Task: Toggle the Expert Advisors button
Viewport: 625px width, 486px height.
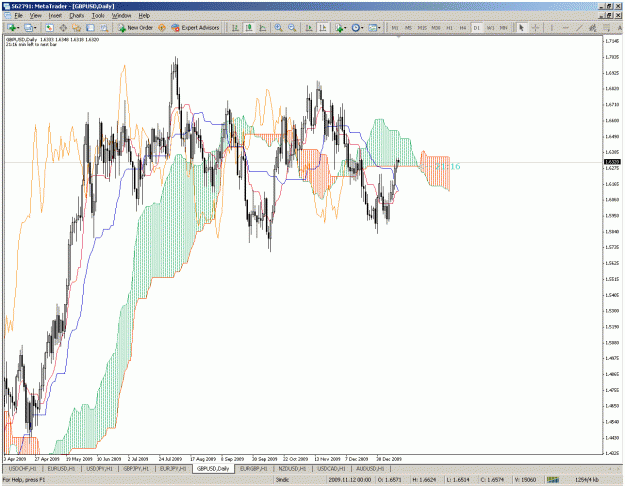Action: pyautogui.click(x=195, y=28)
